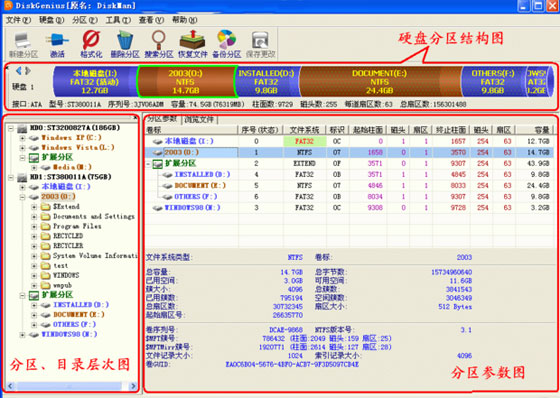Select WINDOWS98 (M:) row in partition table
Screen dimensions: 560x398
click(350, 208)
